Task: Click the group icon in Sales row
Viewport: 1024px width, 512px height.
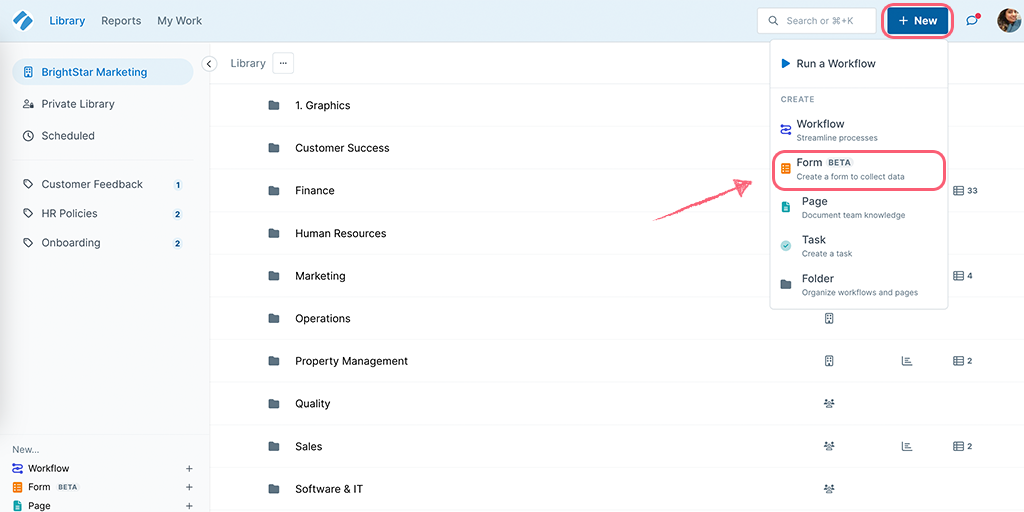Action: click(x=829, y=447)
